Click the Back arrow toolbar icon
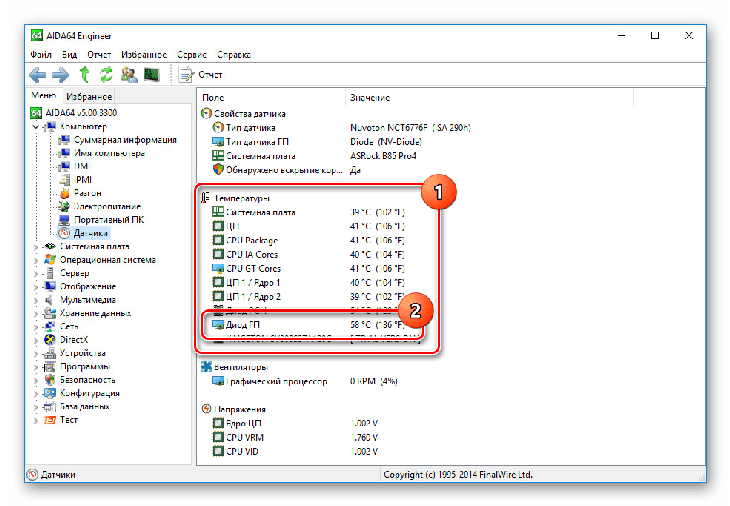Viewport: 730px width, 506px height. (38, 74)
